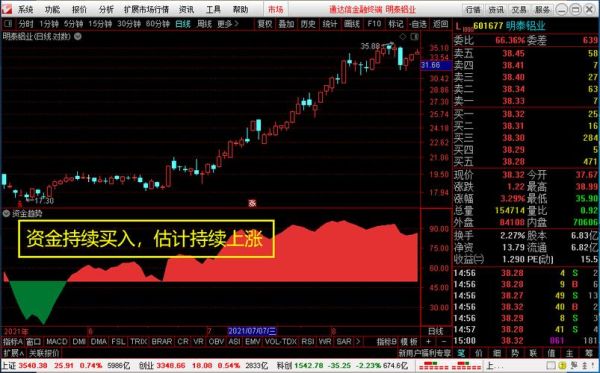Open the 系统 menu
The image size is (600, 373).
25,10
